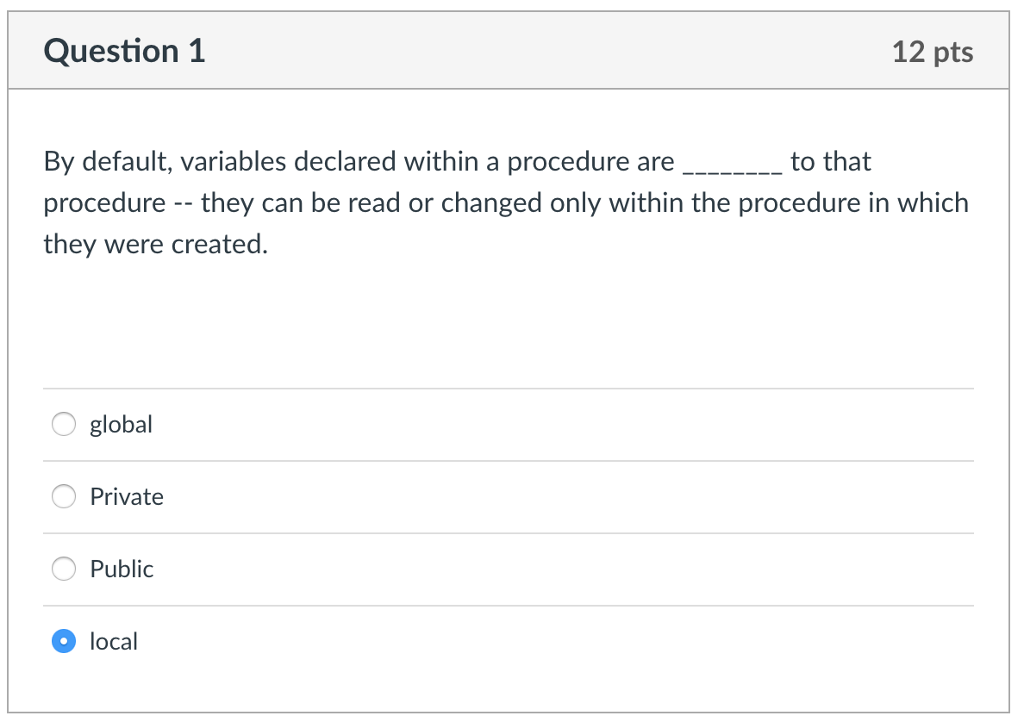Select the global radio button

pos(63,424)
